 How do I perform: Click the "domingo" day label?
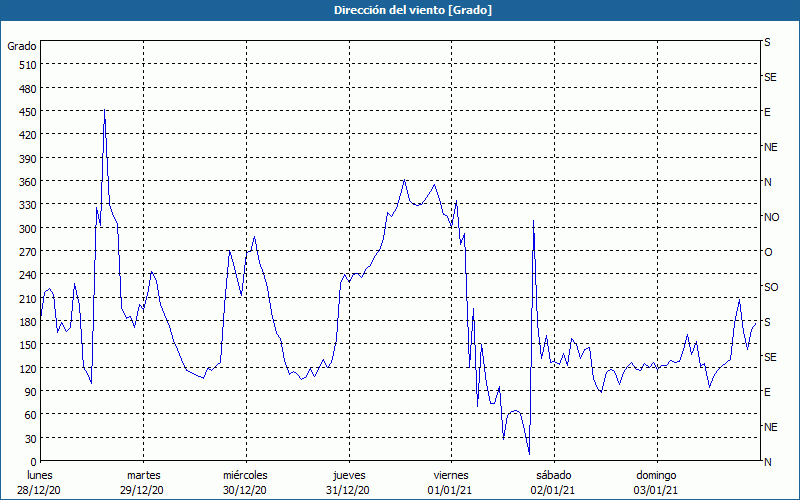tap(656, 475)
